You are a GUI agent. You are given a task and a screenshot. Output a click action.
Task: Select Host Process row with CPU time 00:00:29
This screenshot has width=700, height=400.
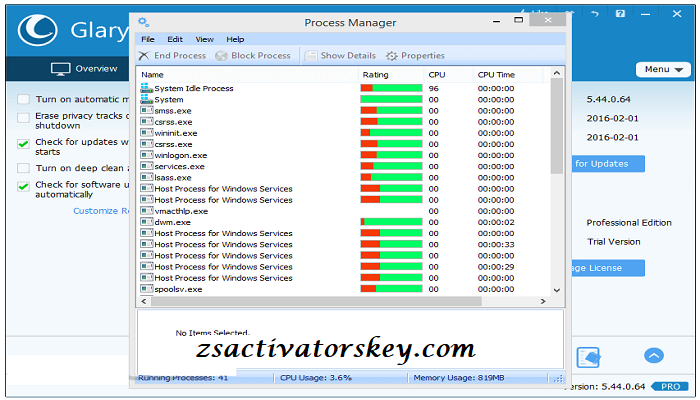coord(344,267)
